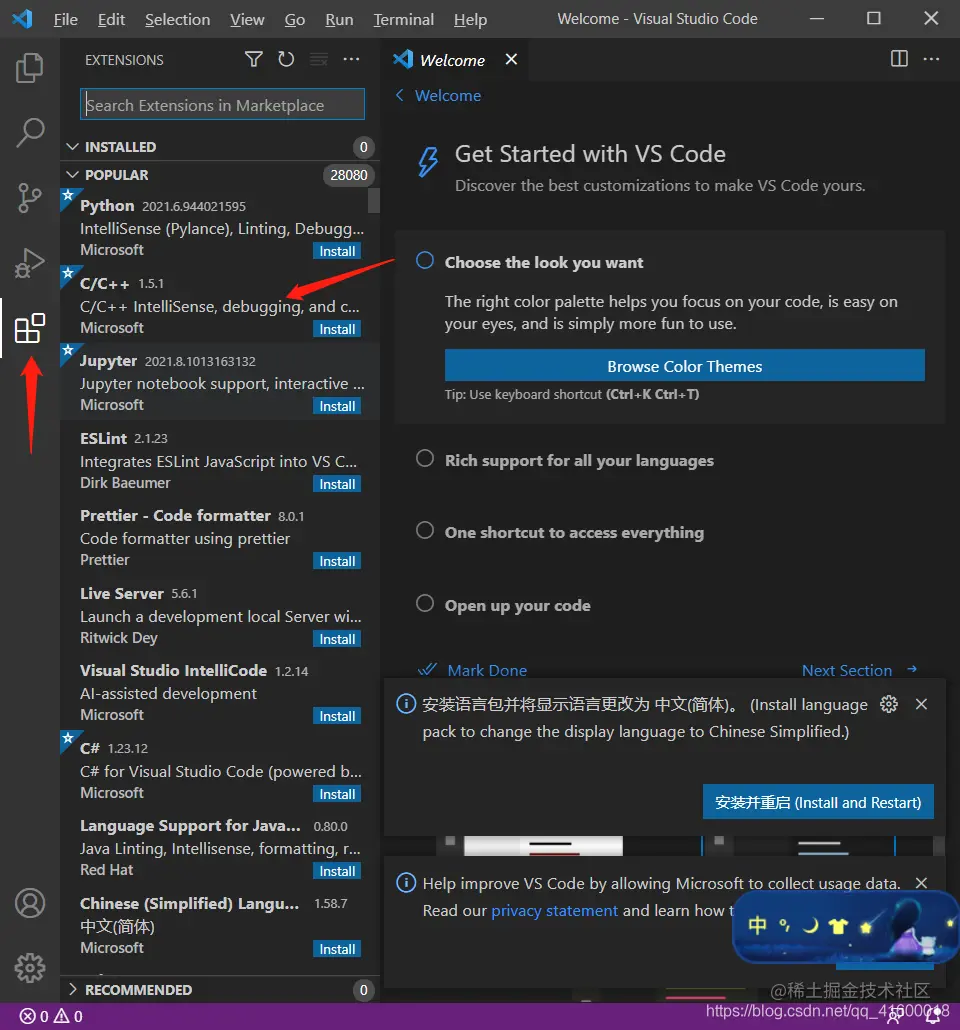Open the Terminal menu
The width and height of the screenshot is (960, 1030).
(x=403, y=20)
